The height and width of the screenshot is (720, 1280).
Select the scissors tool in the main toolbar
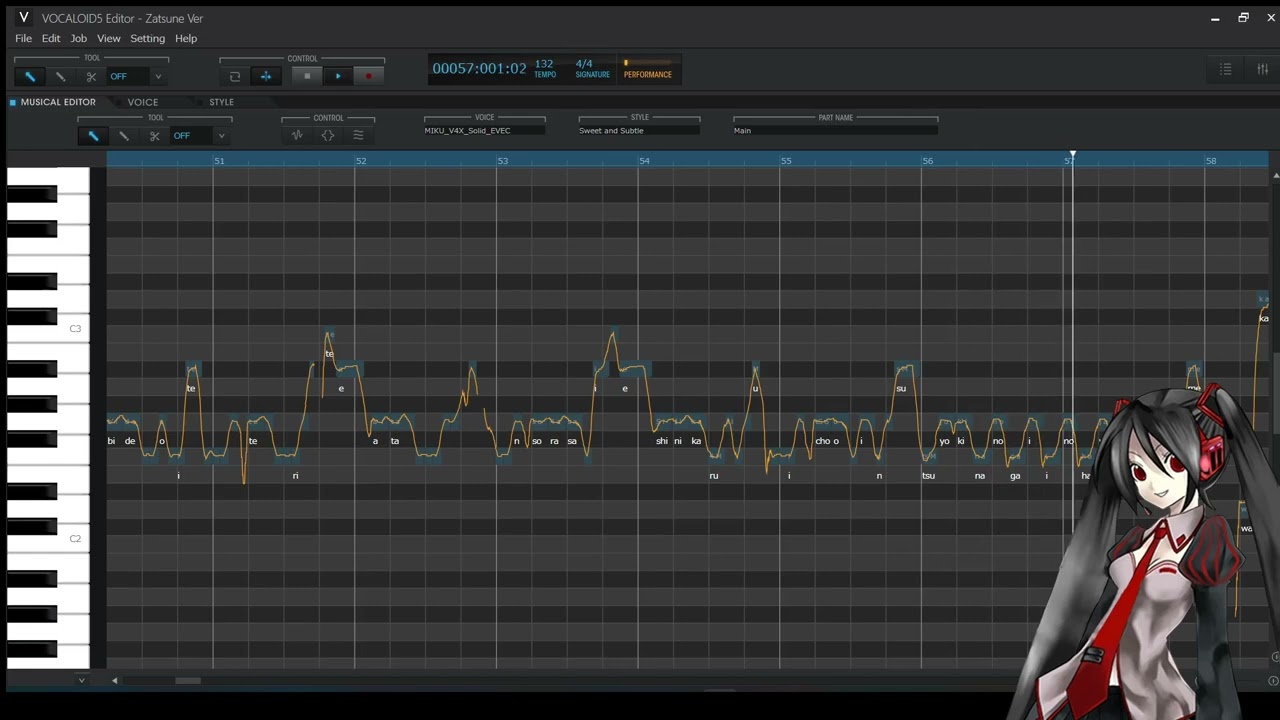[x=91, y=77]
